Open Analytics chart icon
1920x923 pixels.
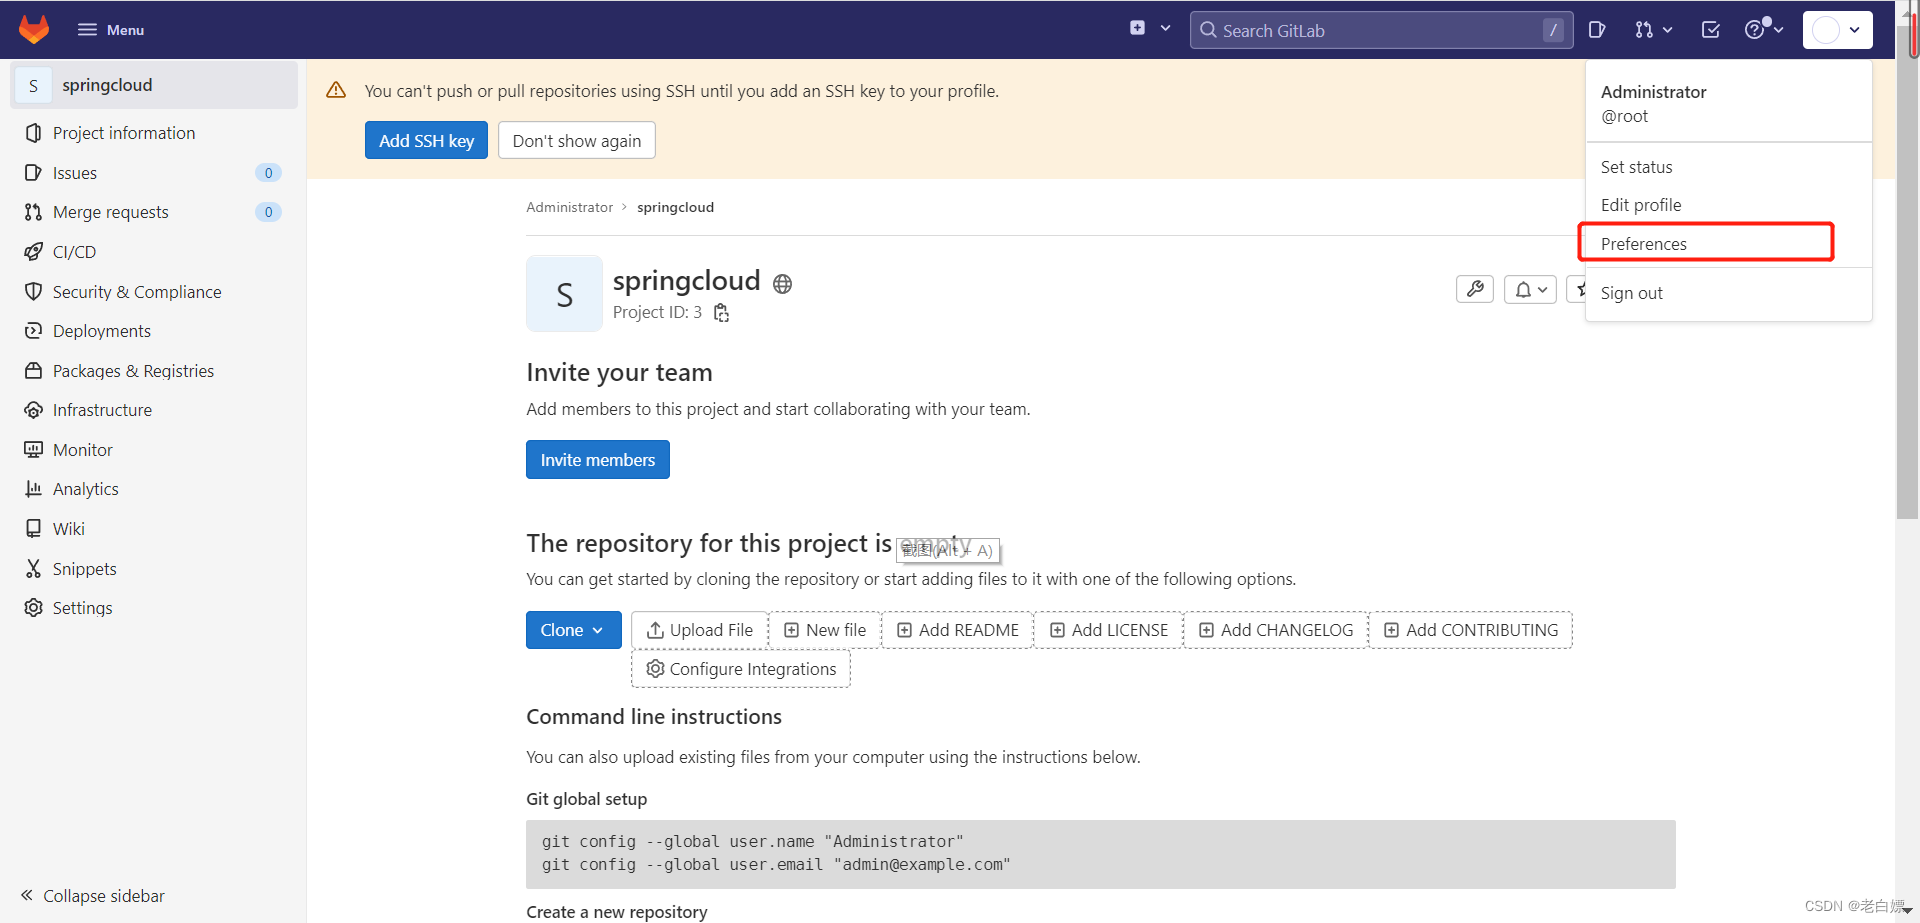click(33, 489)
